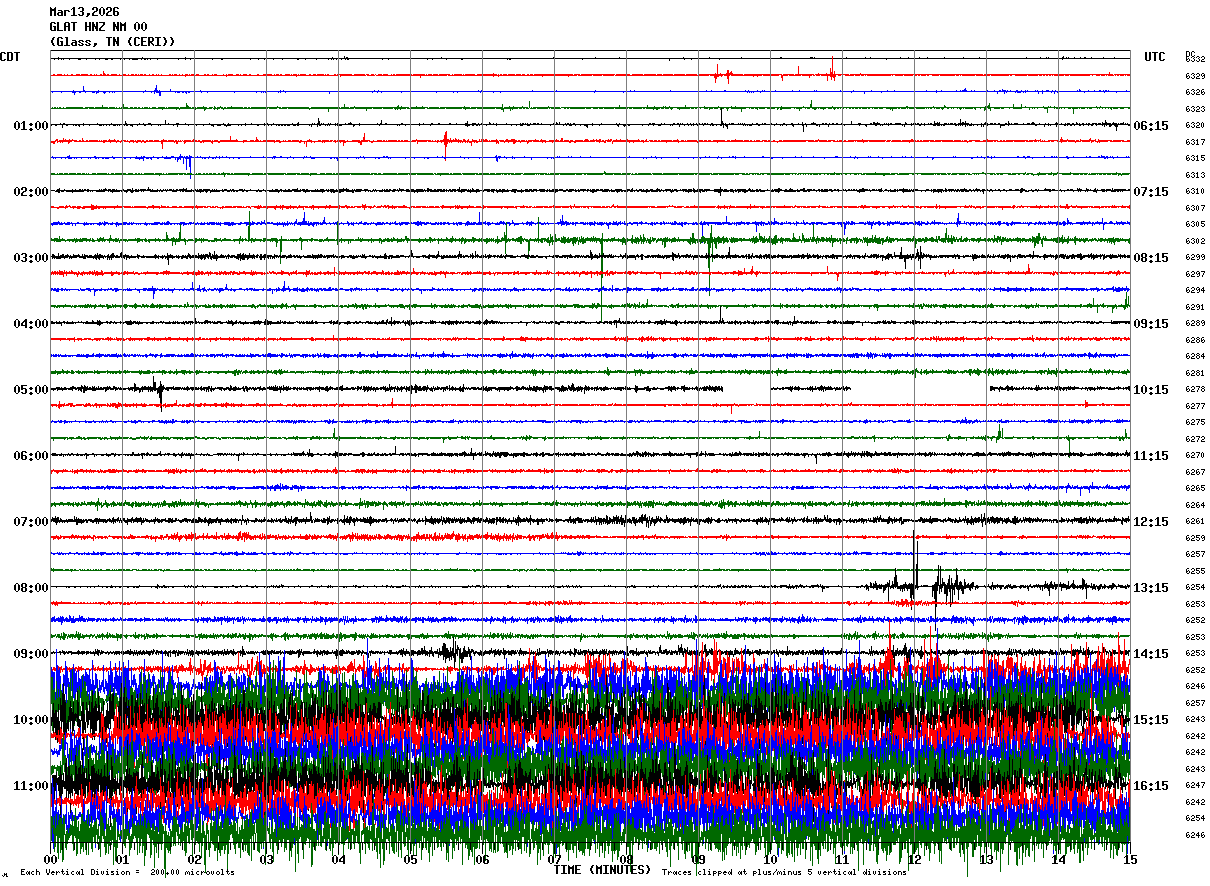1210x886 pixels.
Task: Click minute "03" on the time axis
Action: click(266, 860)
